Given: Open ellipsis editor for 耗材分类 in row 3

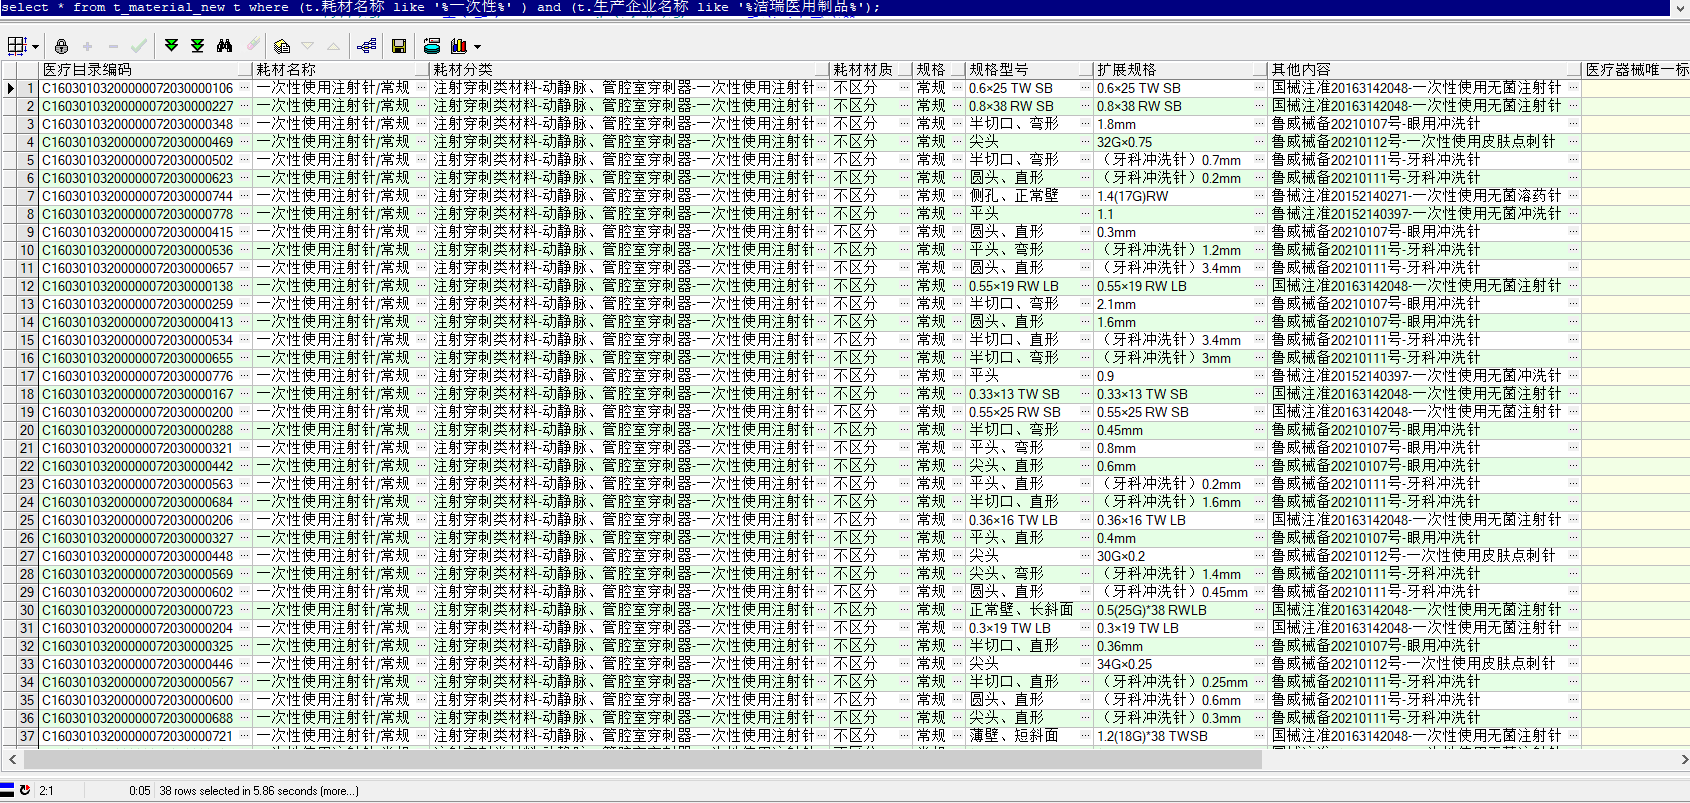Looking at the screenshot, I should 822,124.
